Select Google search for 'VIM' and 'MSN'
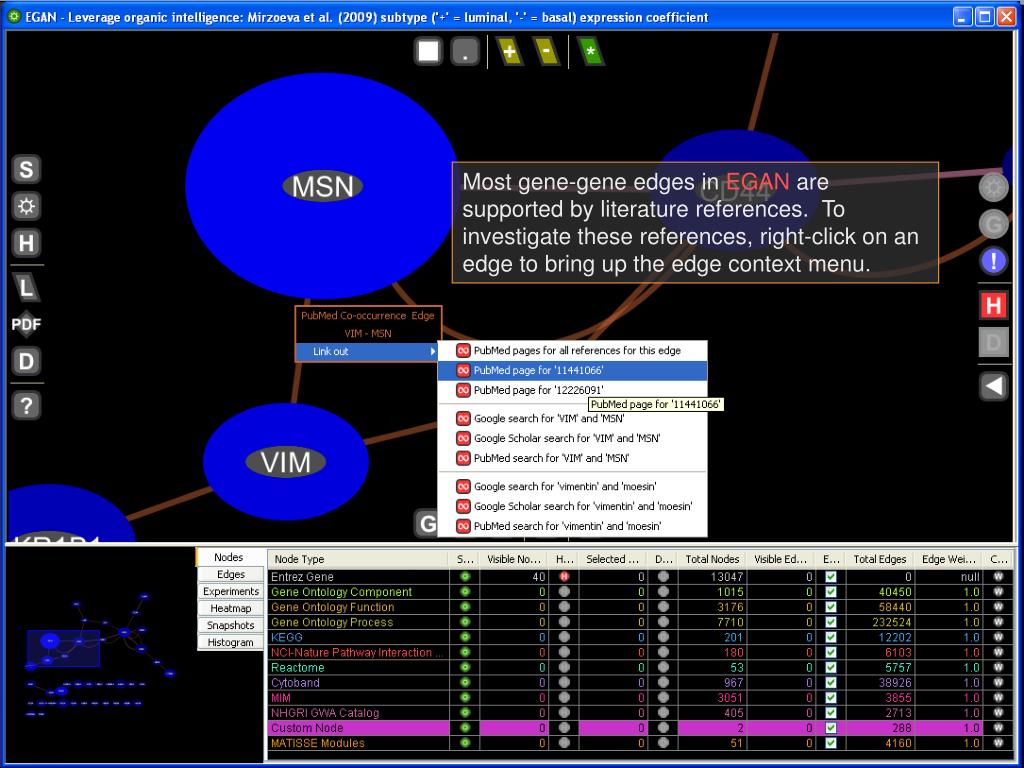This screenshot has width=1024, height=768. tap(572, 419)
